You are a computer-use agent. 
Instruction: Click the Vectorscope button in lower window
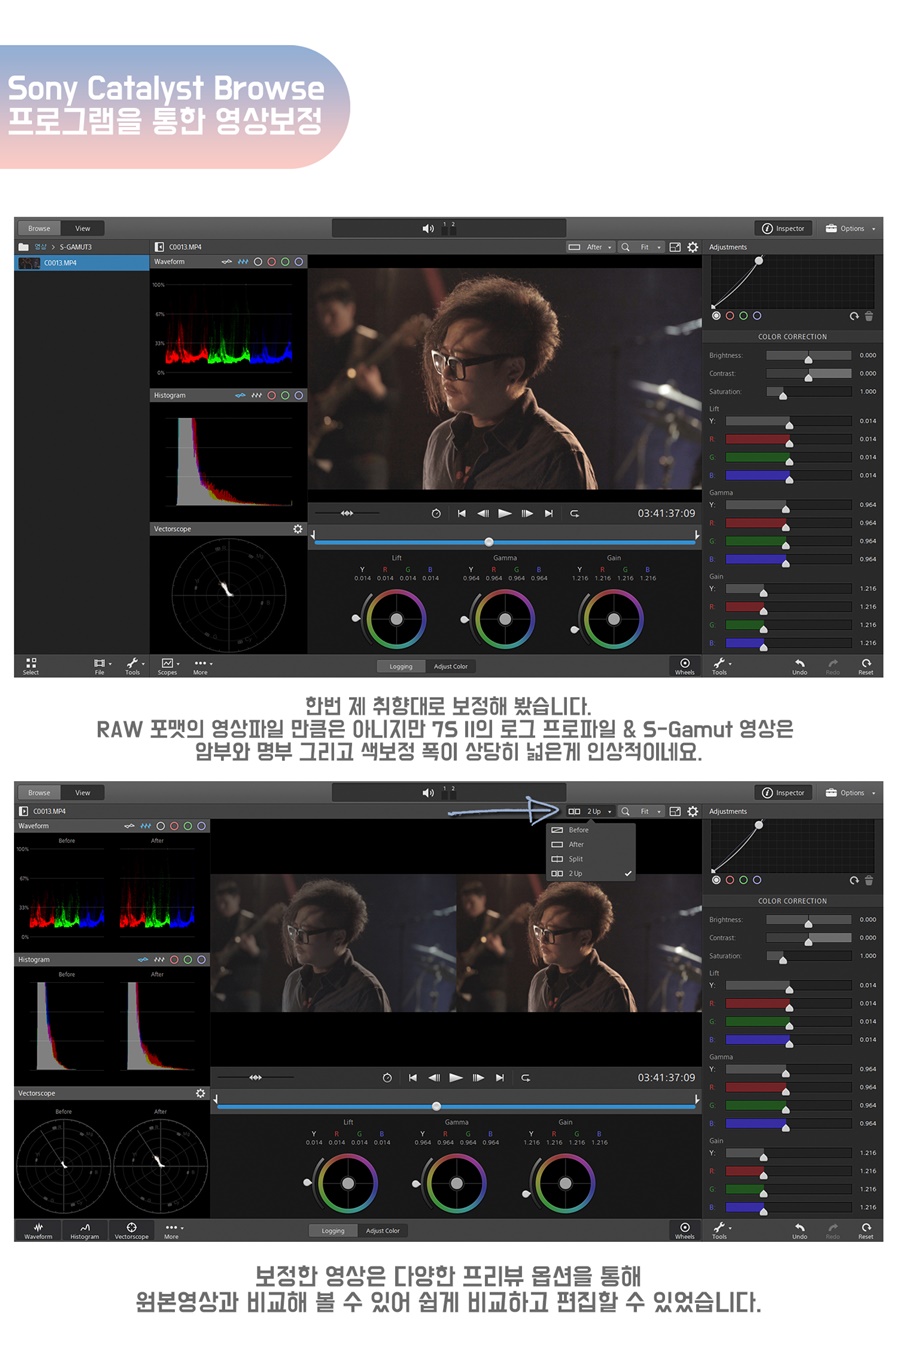pos(131,1231)
